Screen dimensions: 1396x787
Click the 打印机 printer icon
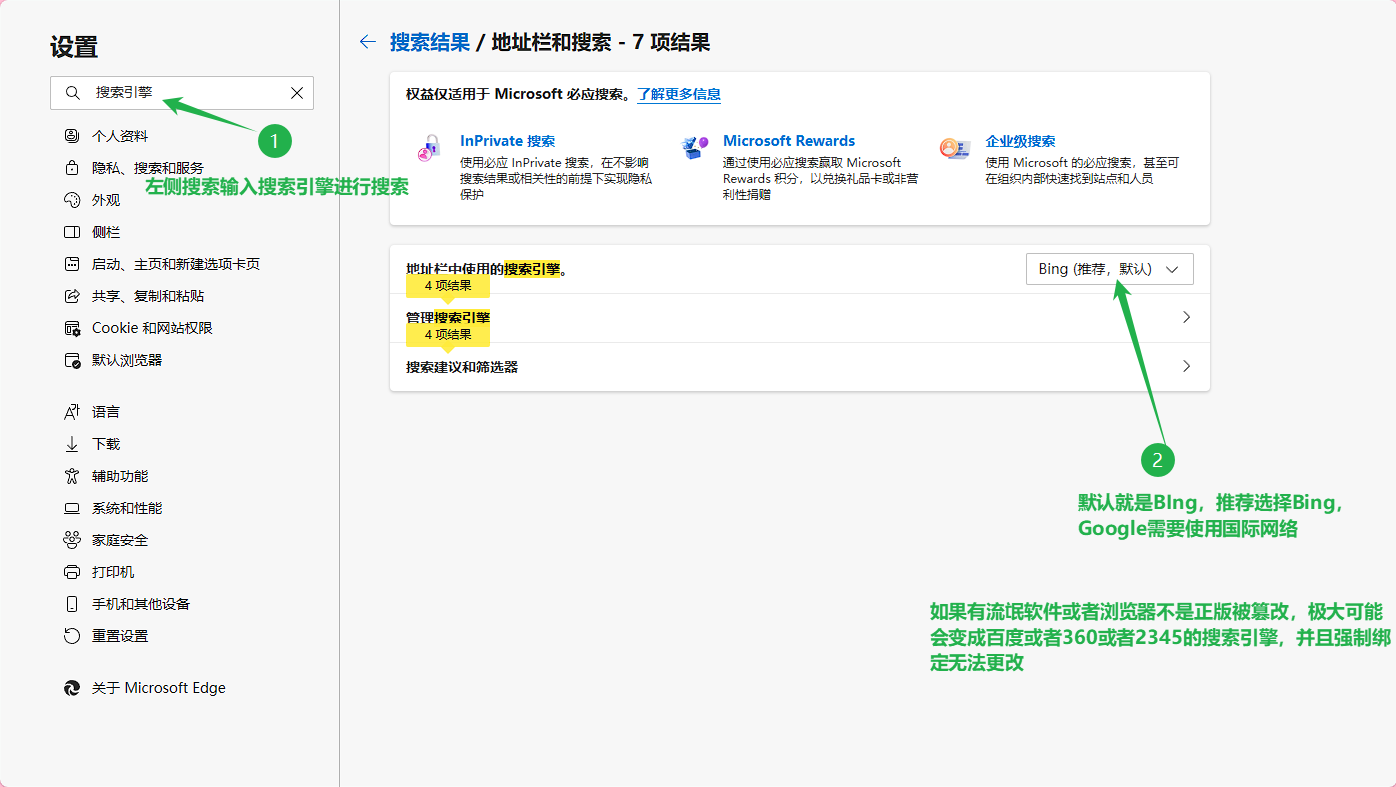pos(72,572)
